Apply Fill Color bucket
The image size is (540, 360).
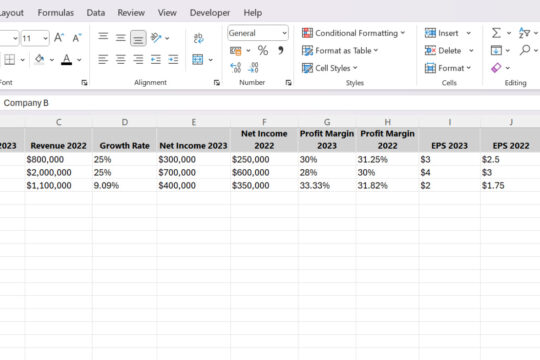39,59
